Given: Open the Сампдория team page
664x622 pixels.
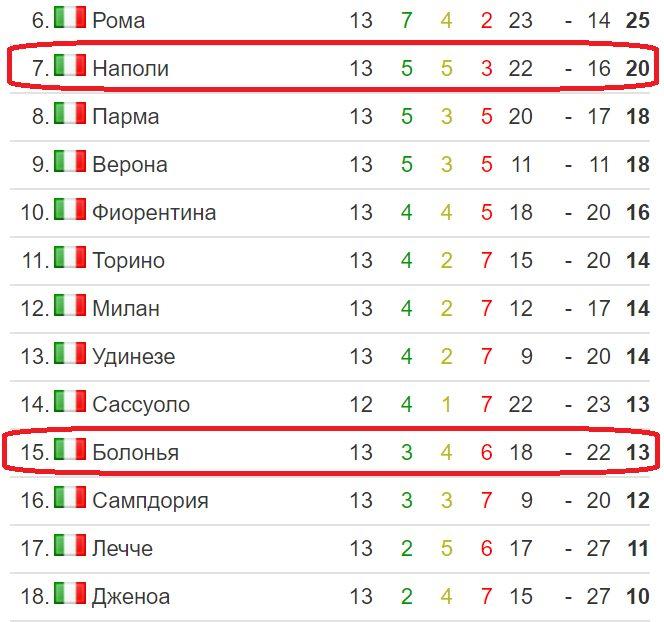Looking at the screenshot, I should (150, 500).
